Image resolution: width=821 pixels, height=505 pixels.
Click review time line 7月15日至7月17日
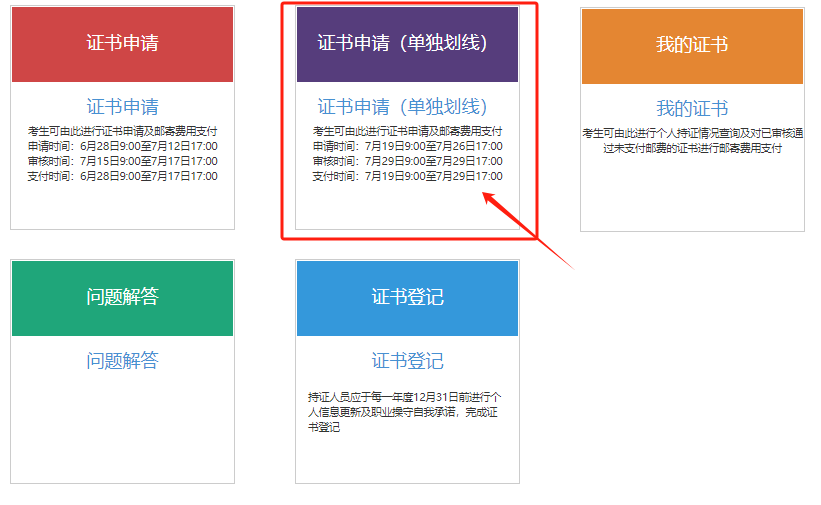pyautogui.click(x=122, y=161)
